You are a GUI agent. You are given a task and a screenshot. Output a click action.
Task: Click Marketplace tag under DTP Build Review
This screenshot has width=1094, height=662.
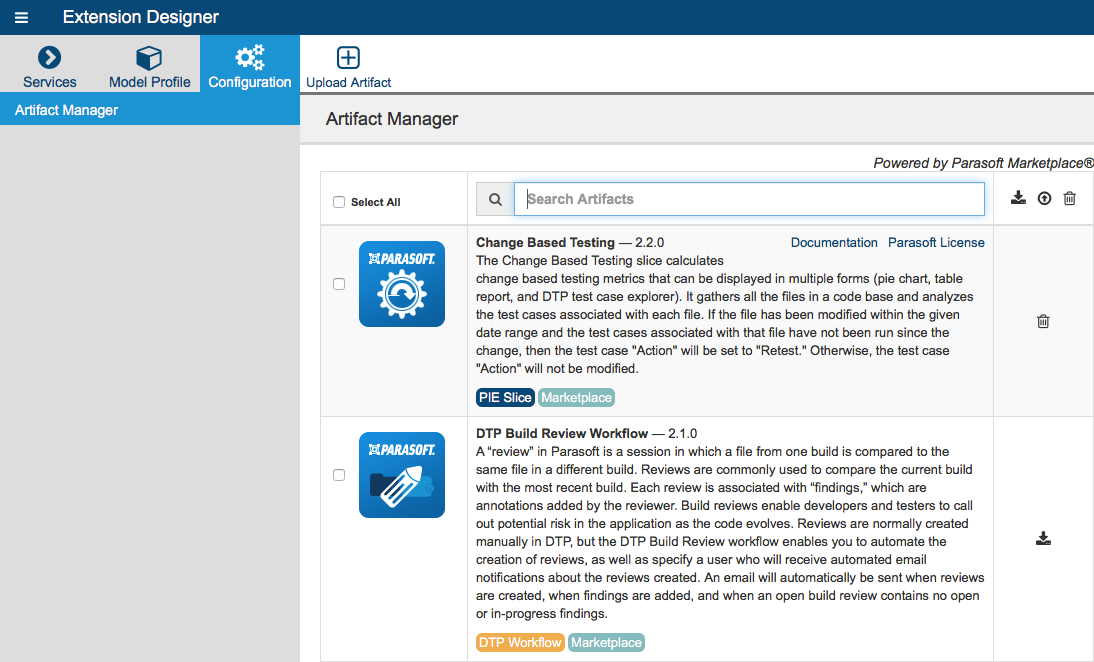point(606,642)
